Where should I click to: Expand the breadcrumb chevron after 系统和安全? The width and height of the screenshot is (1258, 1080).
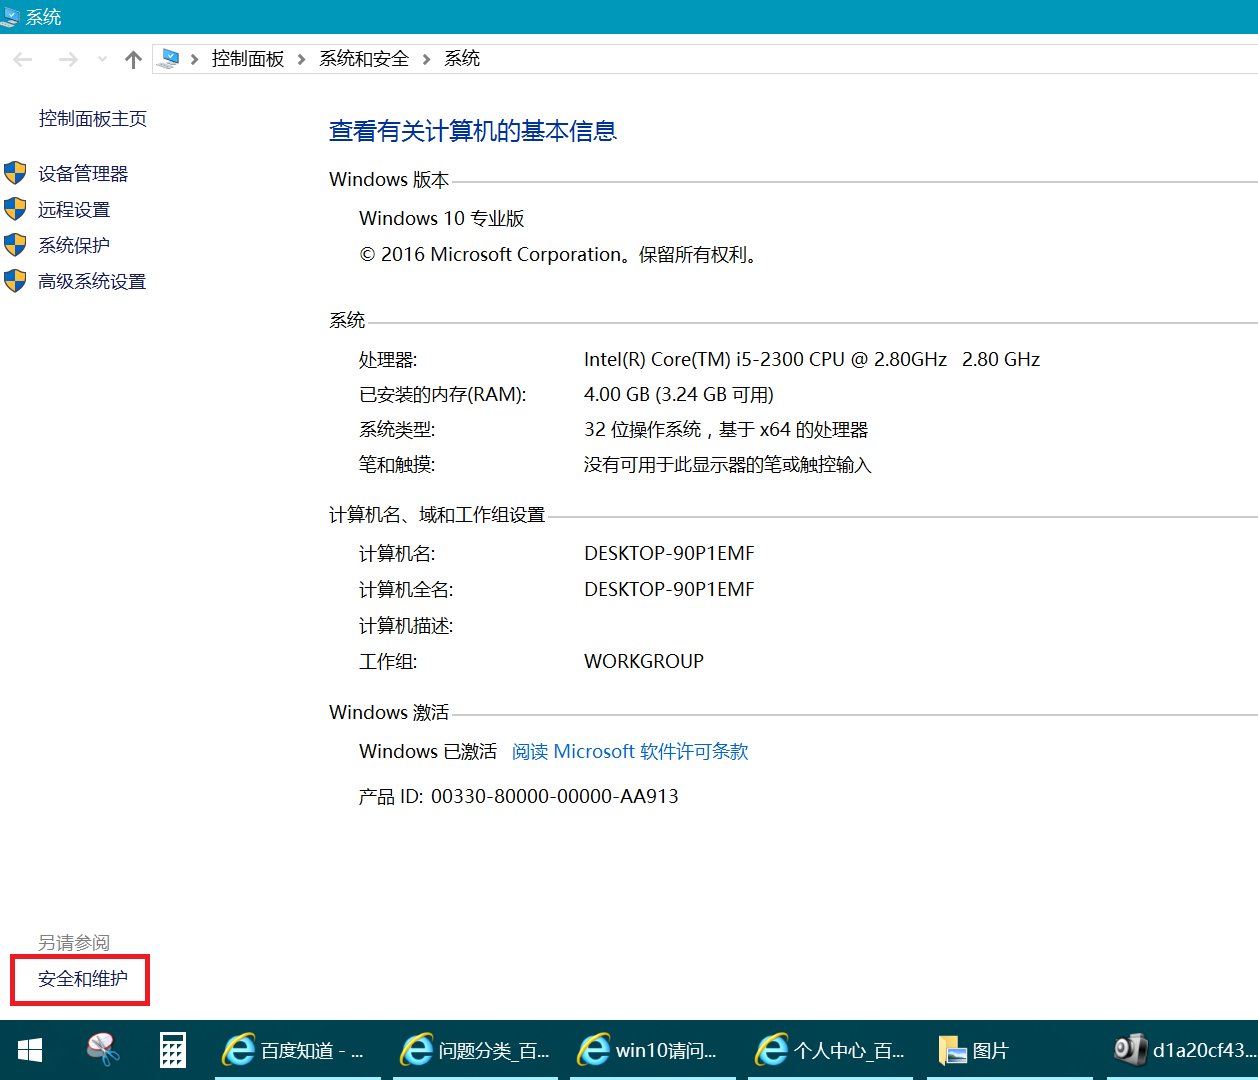[428, 59]
